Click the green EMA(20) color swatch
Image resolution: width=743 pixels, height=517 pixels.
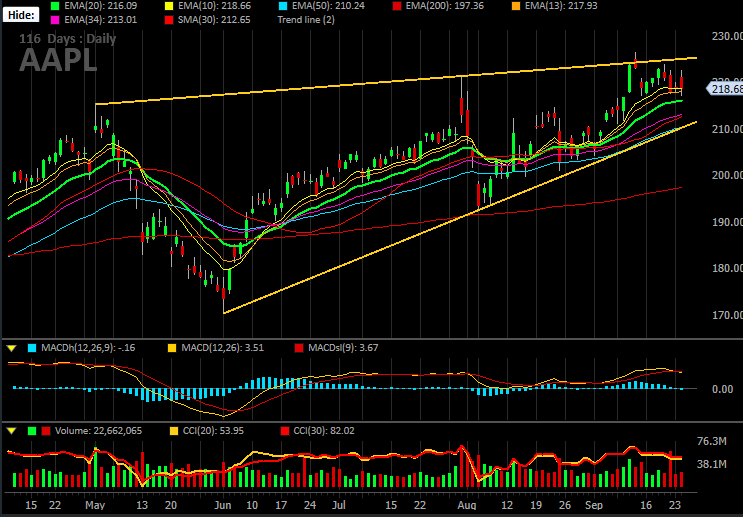click(x=55, y=6)
